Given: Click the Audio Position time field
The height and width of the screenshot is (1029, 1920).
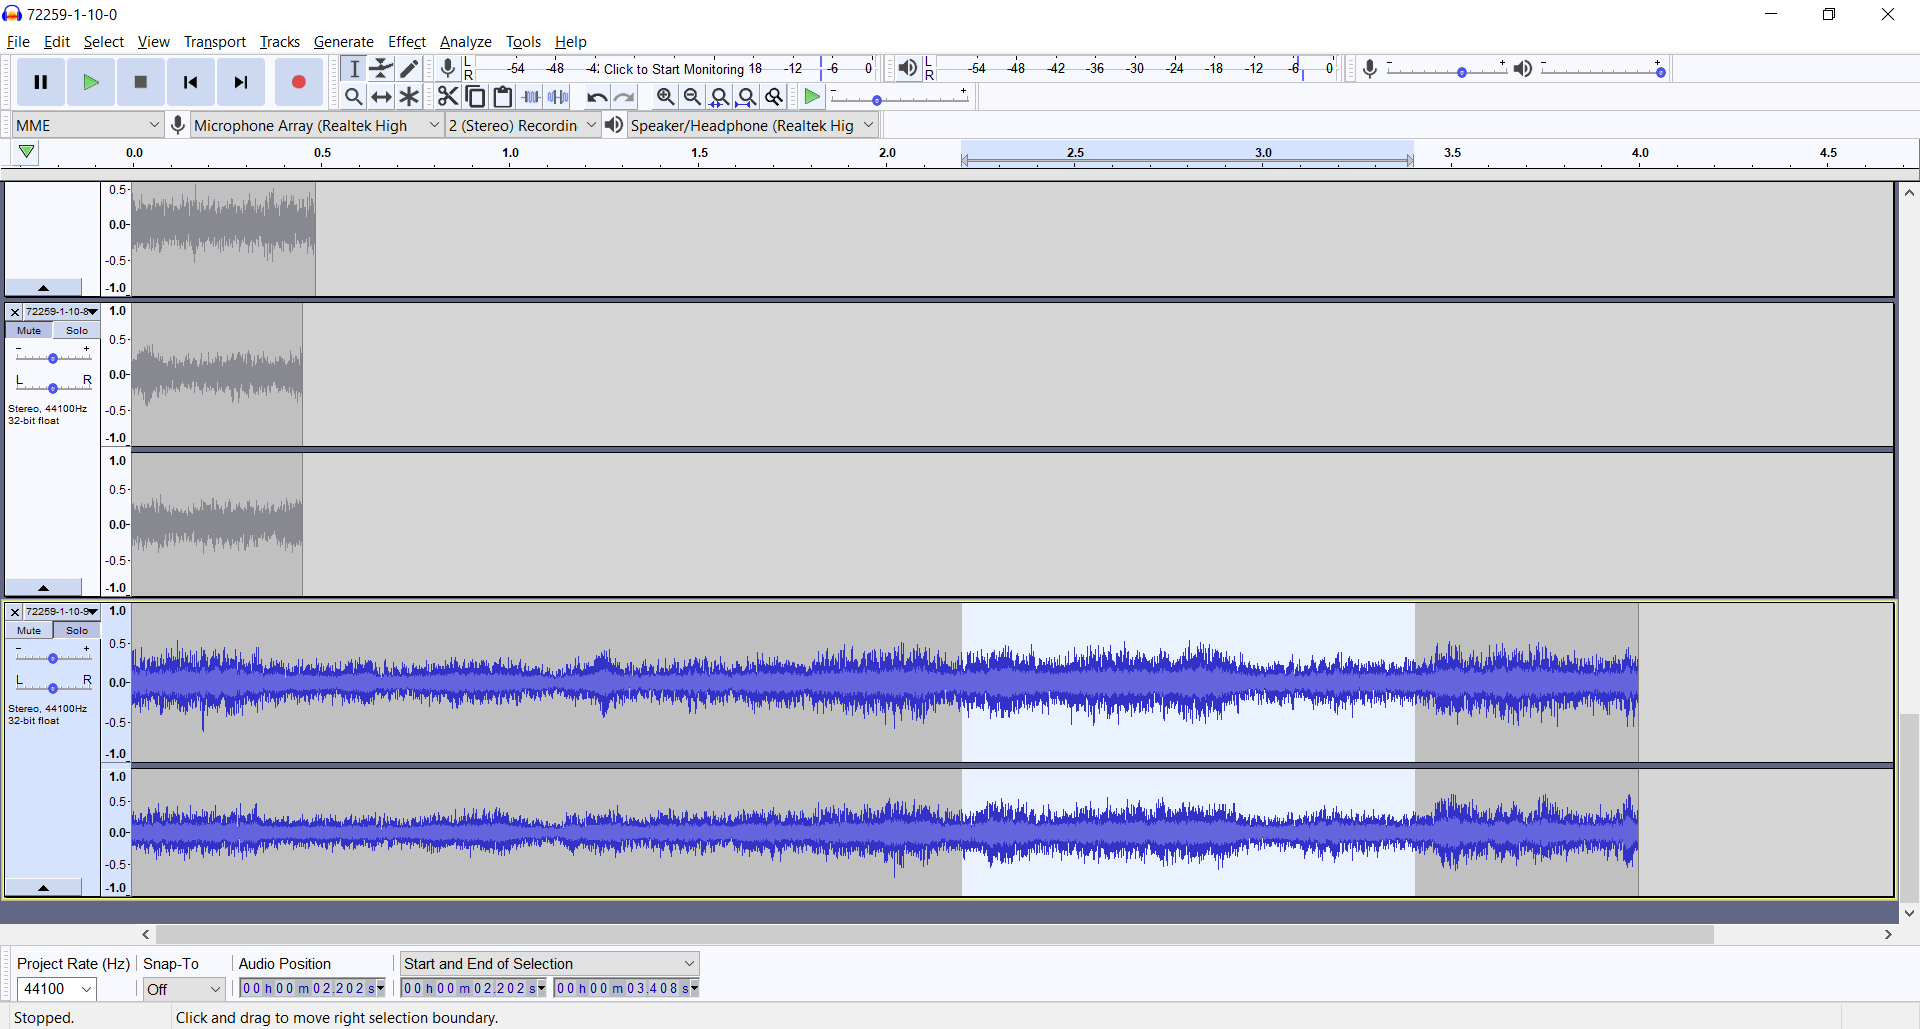Looking at the screenshot, I should pyautogui.click(x=312, y=989).
